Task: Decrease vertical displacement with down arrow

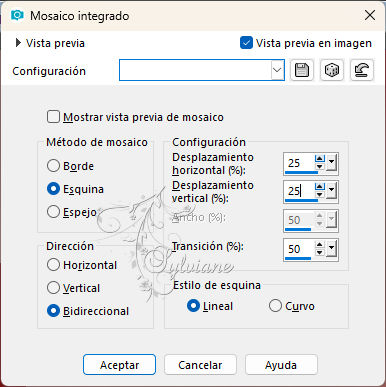Action: point(320,194)
